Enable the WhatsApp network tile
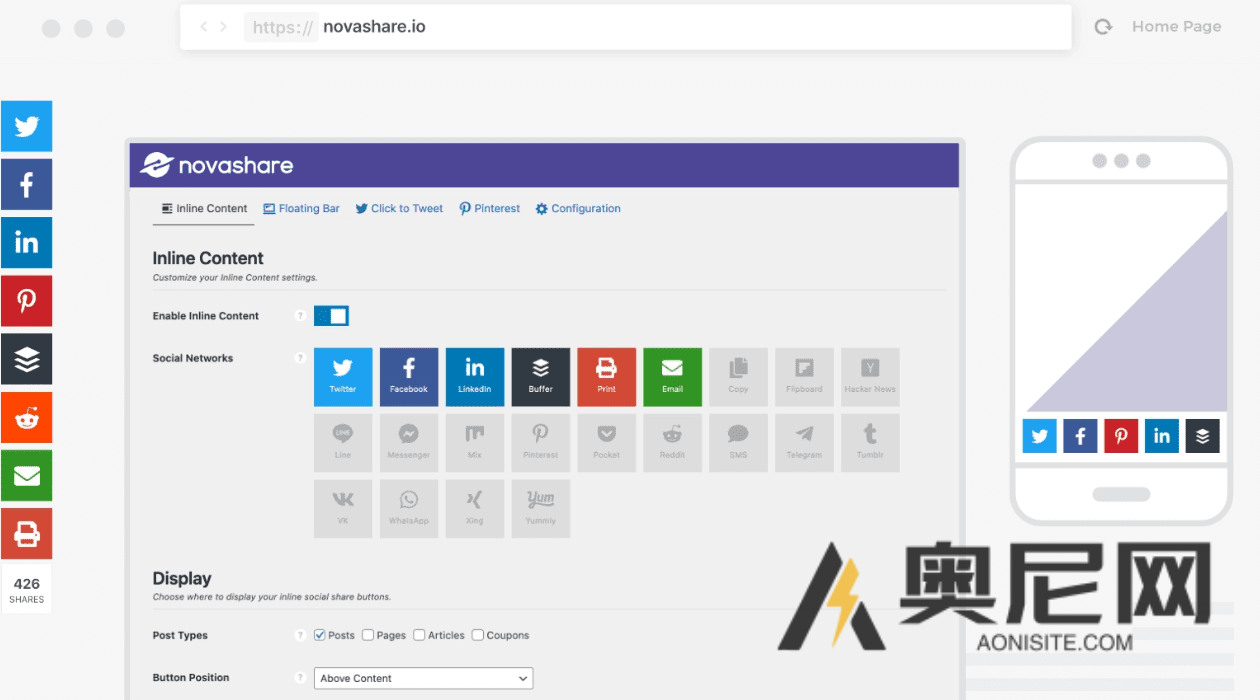Image resolution: width=1260 pixels, height=700 pixels. [409, 509]
